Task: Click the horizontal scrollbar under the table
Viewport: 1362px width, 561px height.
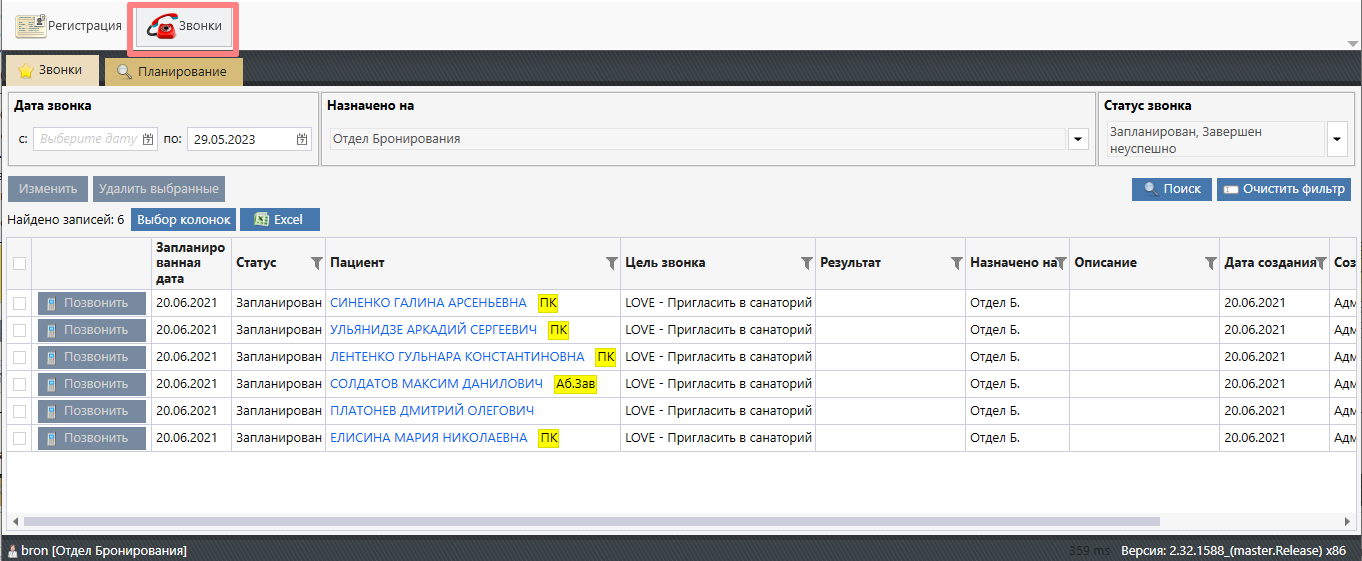Action: pyautogui.click(x=590, y=521)
